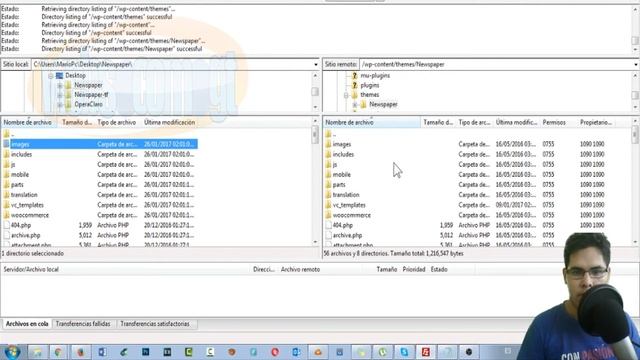Screen dimensions: 640x360
Task: Click the Archivo remoto column header in queue
Action: coord(300,269)
